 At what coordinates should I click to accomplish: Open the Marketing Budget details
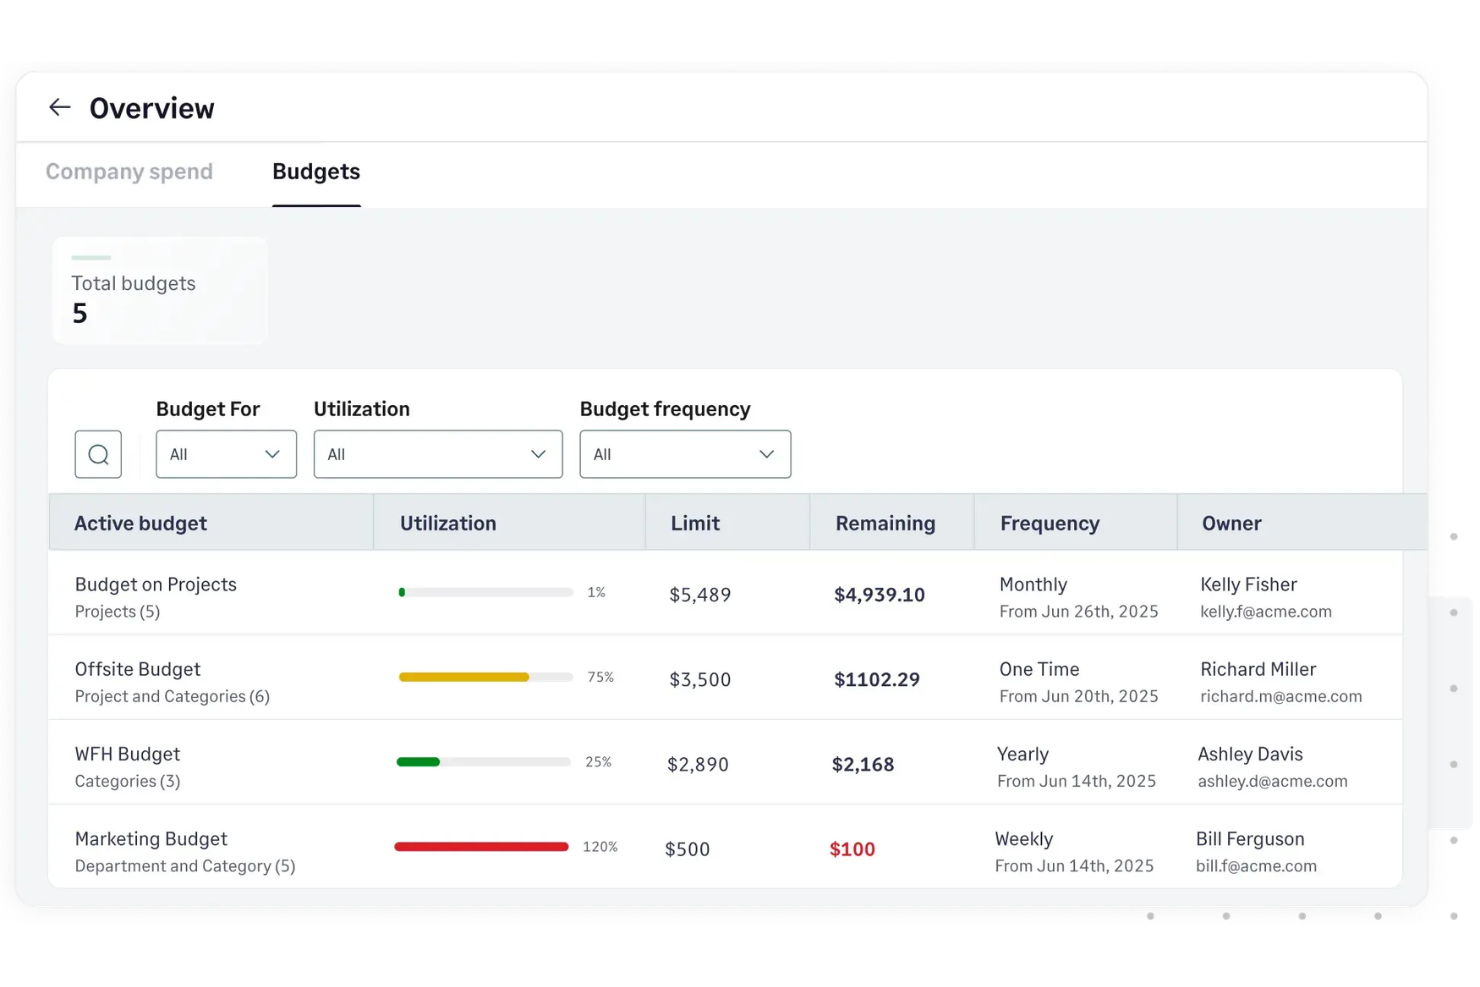(x=151, y=839)
